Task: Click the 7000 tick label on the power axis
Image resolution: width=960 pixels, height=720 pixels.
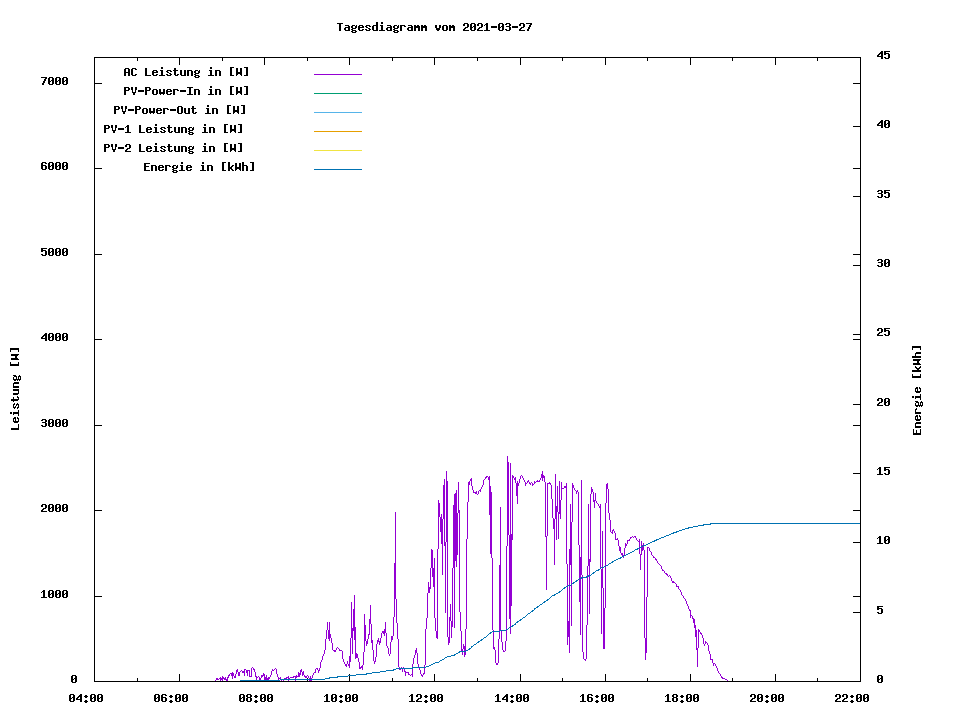Action: tap(53, 82)
